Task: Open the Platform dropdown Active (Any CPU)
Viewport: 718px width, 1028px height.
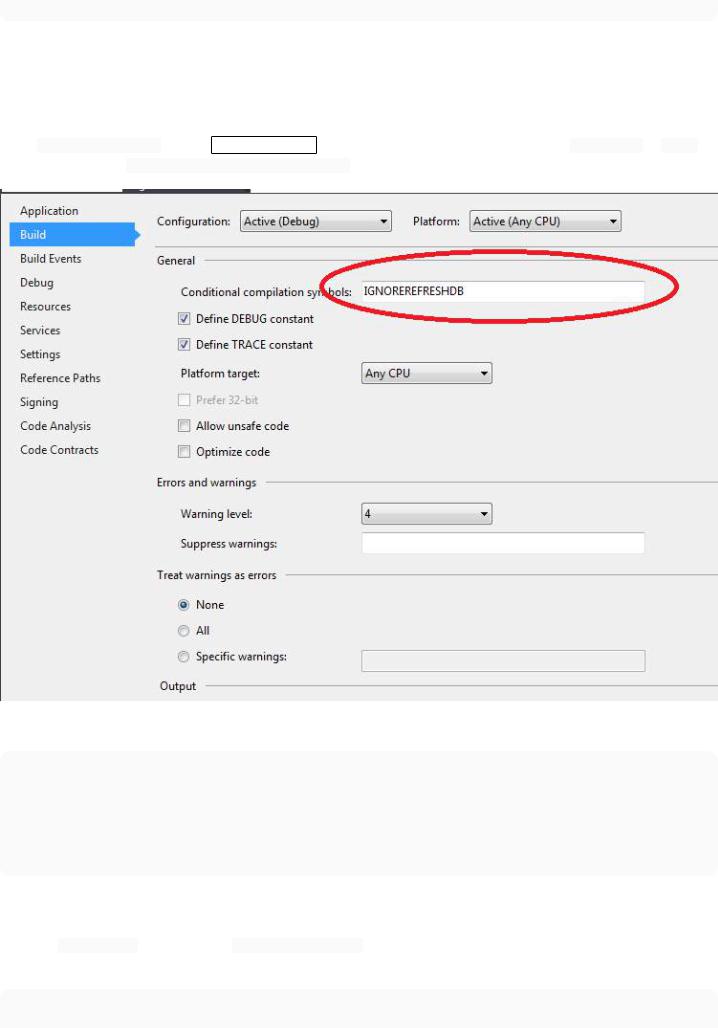Action: click(x=545, y=221)
